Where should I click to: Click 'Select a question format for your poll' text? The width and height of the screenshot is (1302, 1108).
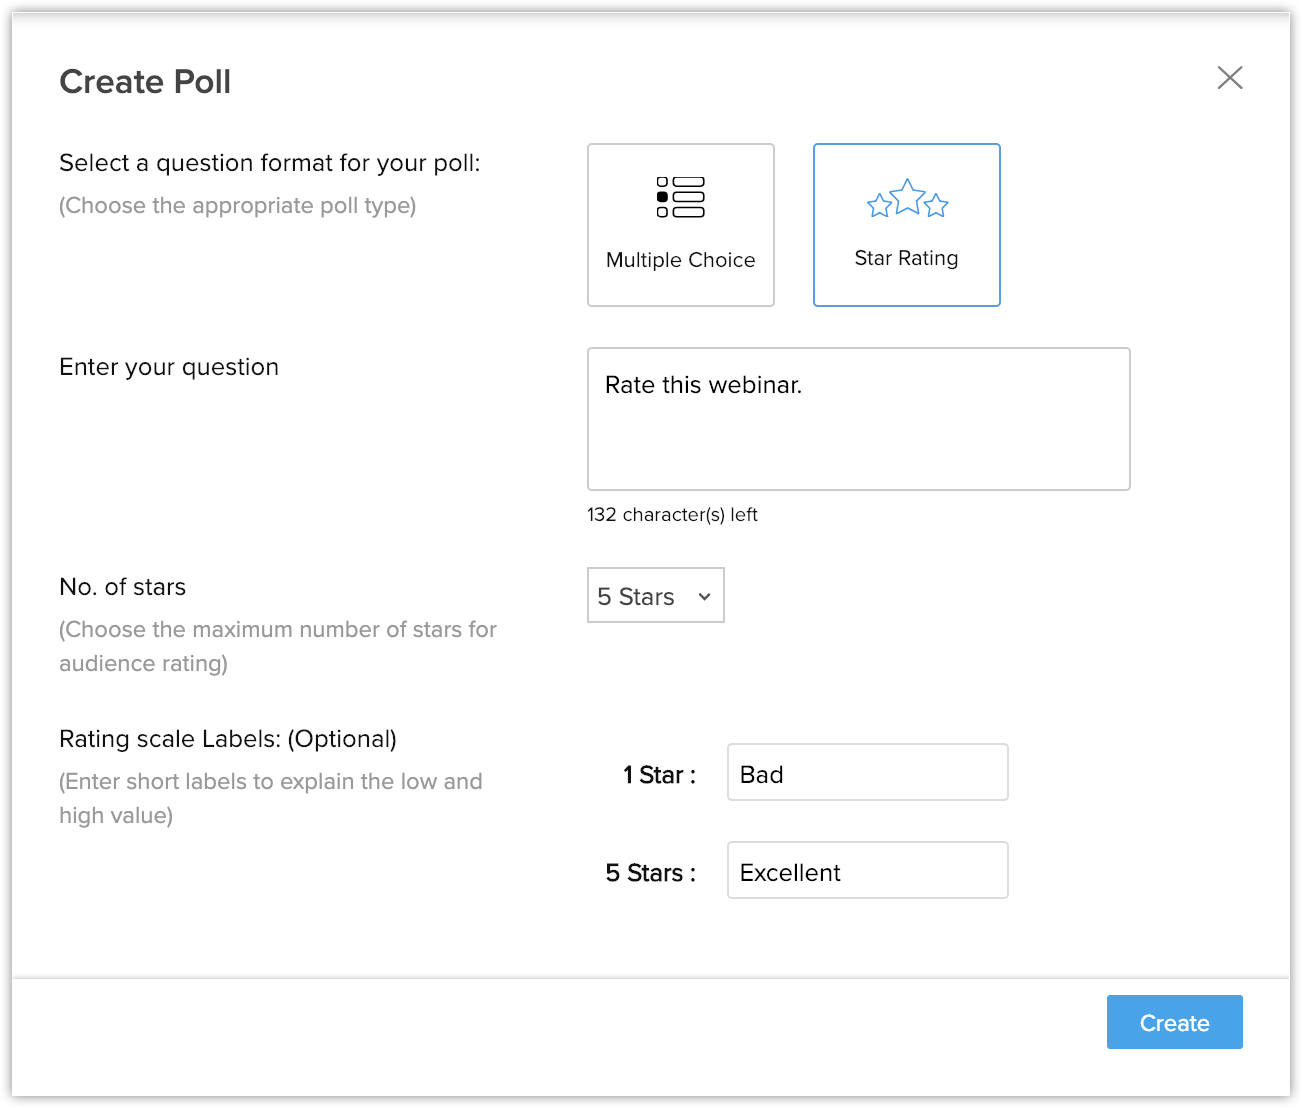click(270, 163)
